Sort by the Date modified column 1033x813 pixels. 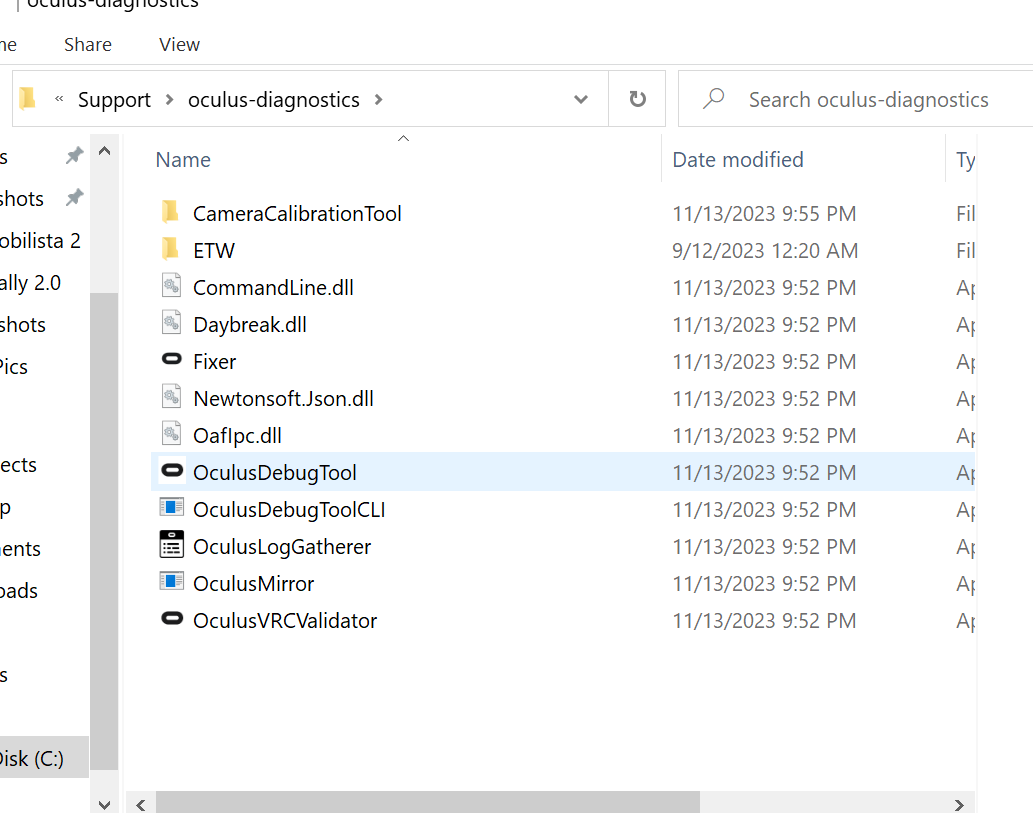738,160
